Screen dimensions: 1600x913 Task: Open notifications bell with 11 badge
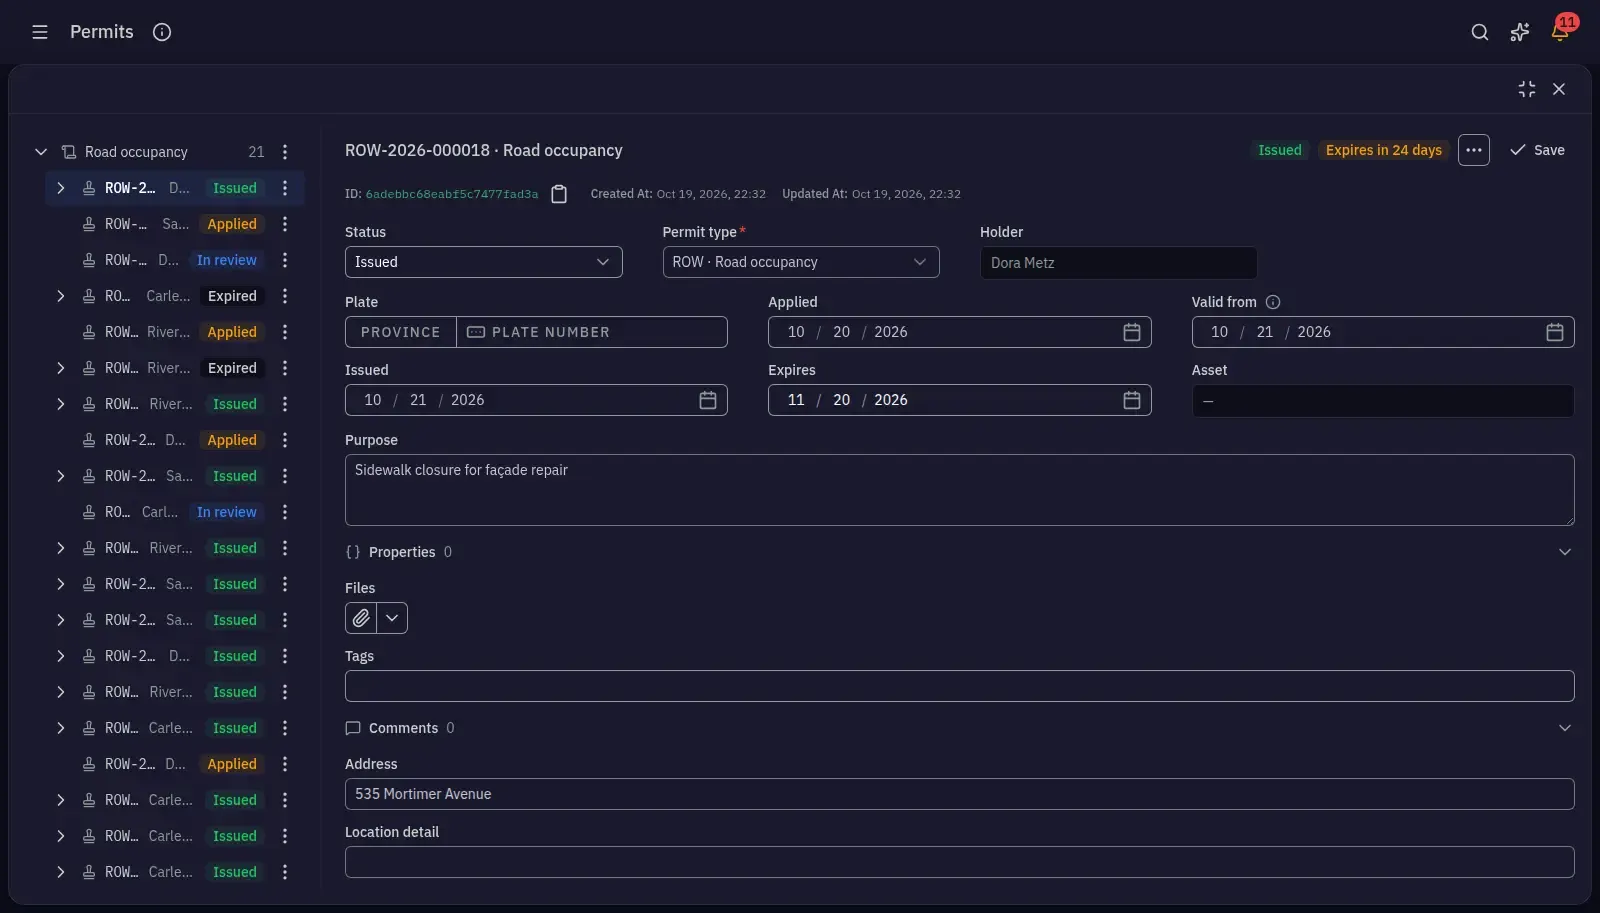tap(1560, 32)
